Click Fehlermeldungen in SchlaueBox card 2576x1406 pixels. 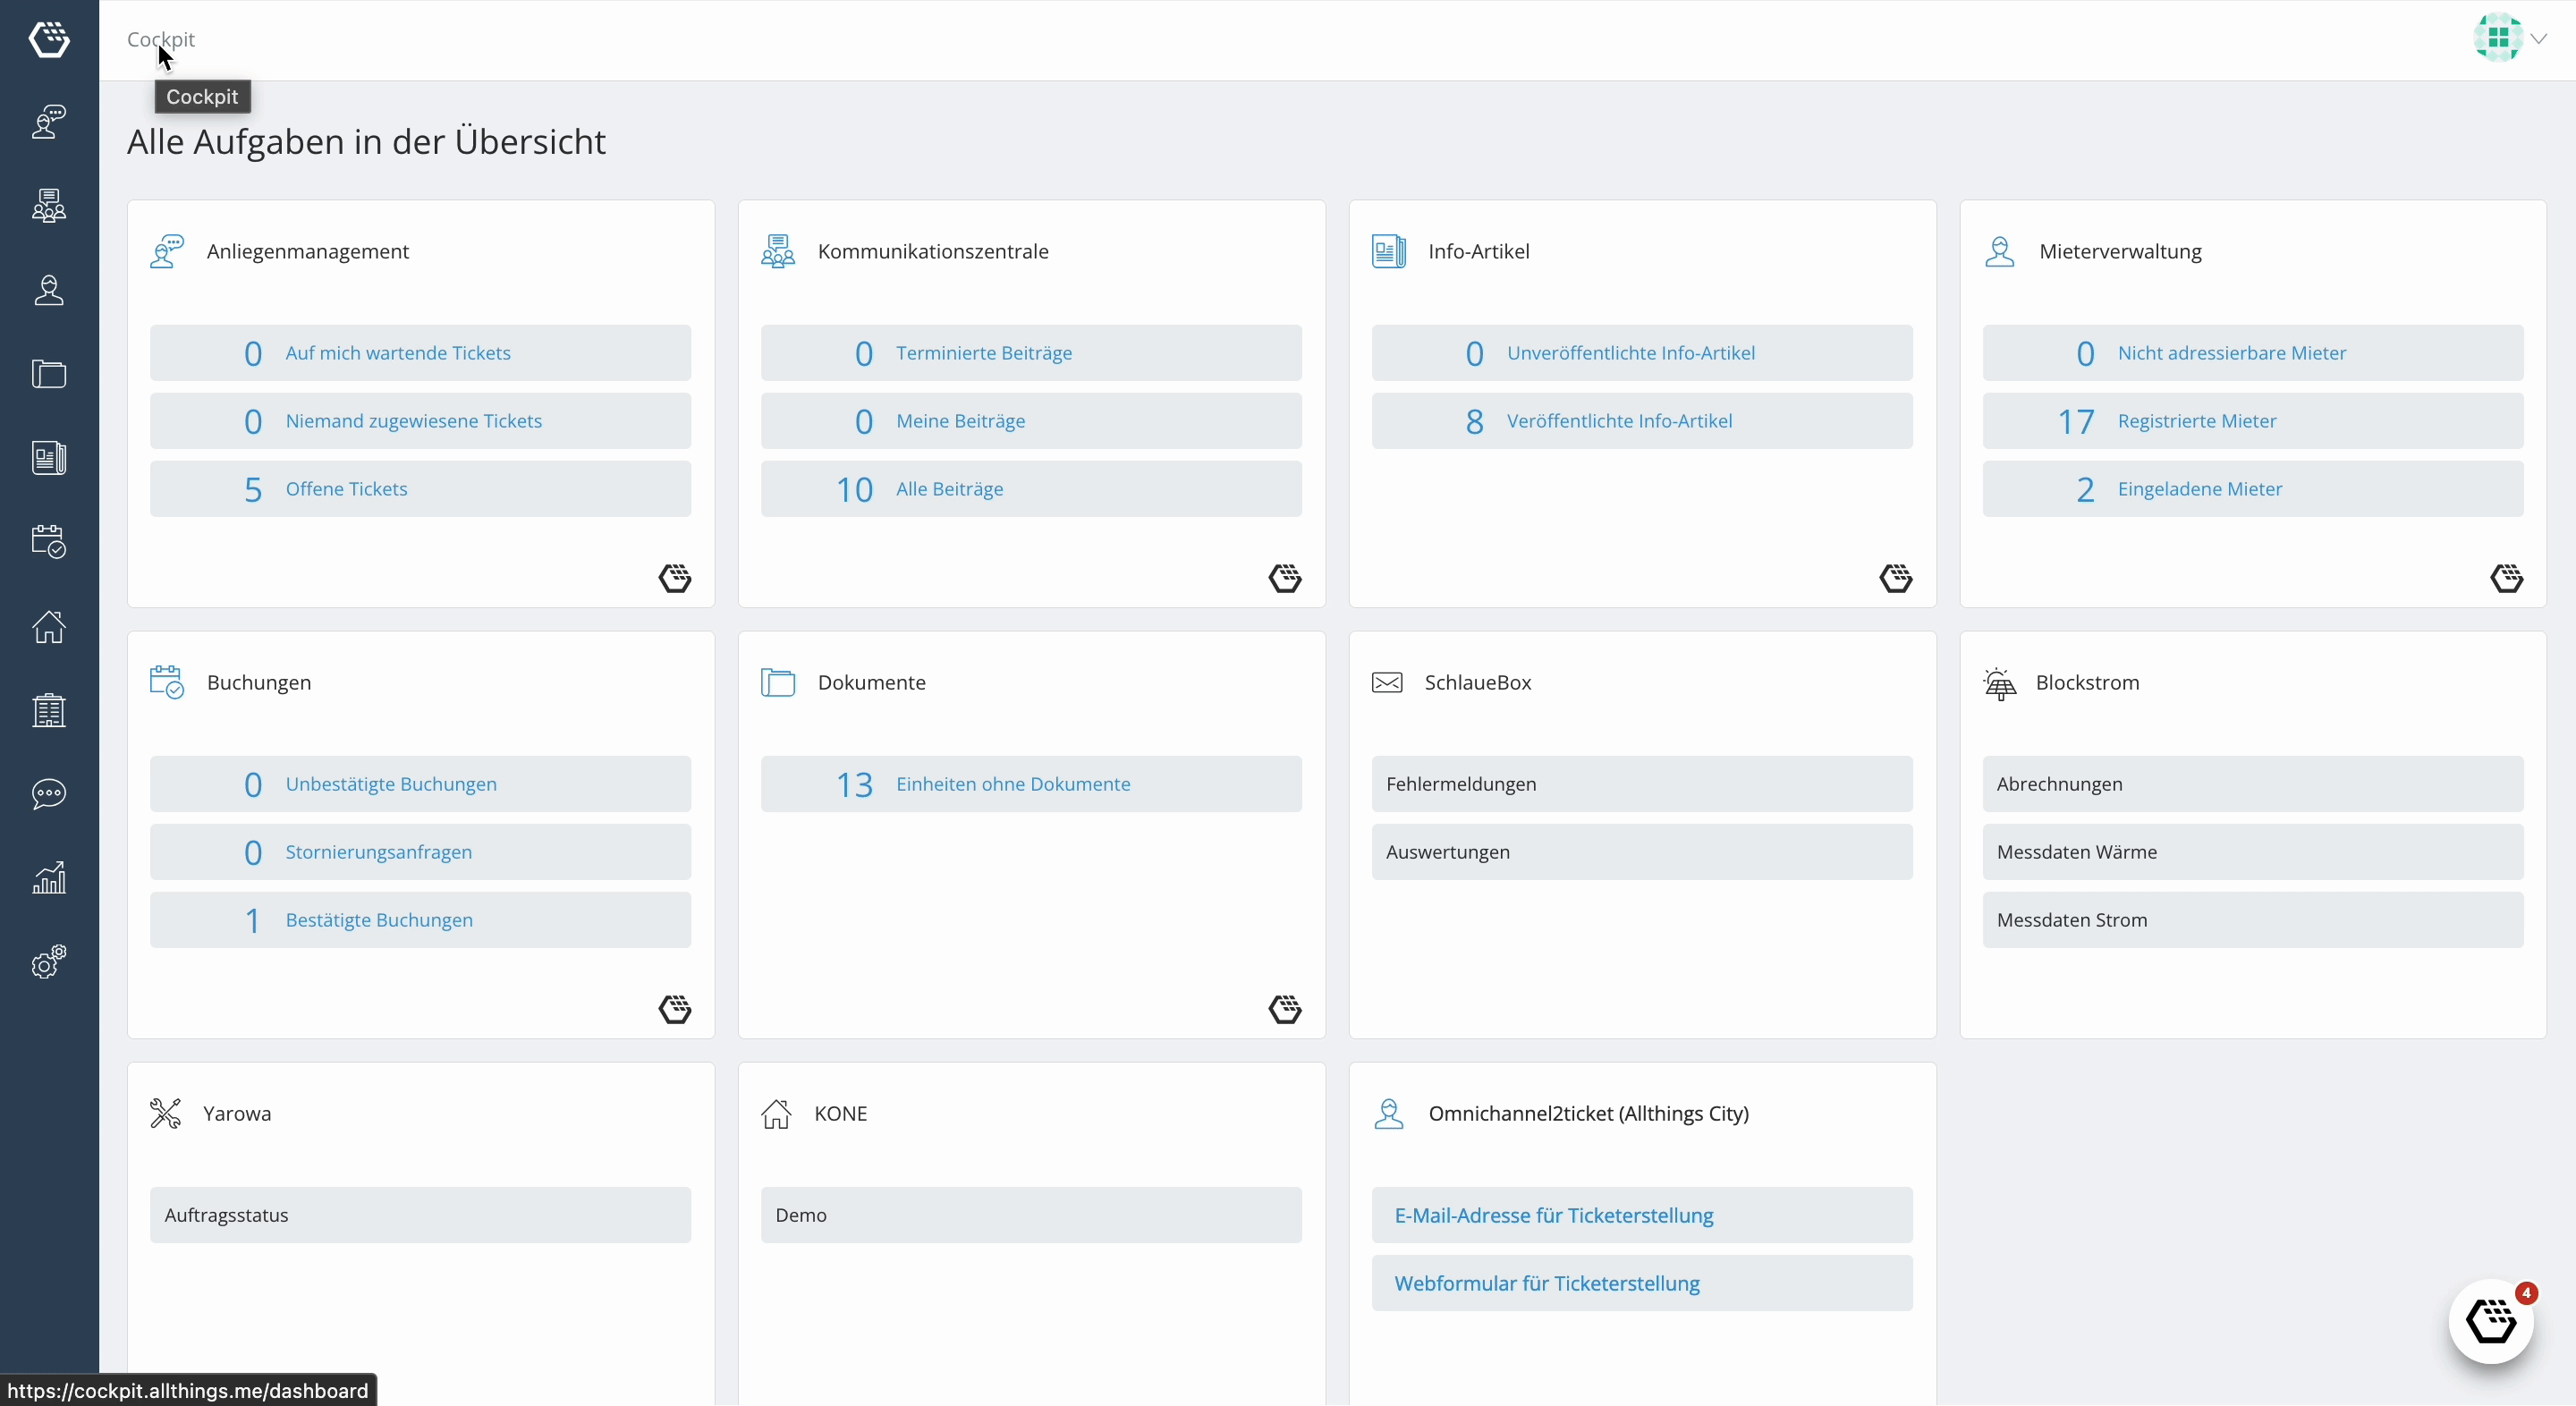pyautogui.click(x=1642, y=784)
